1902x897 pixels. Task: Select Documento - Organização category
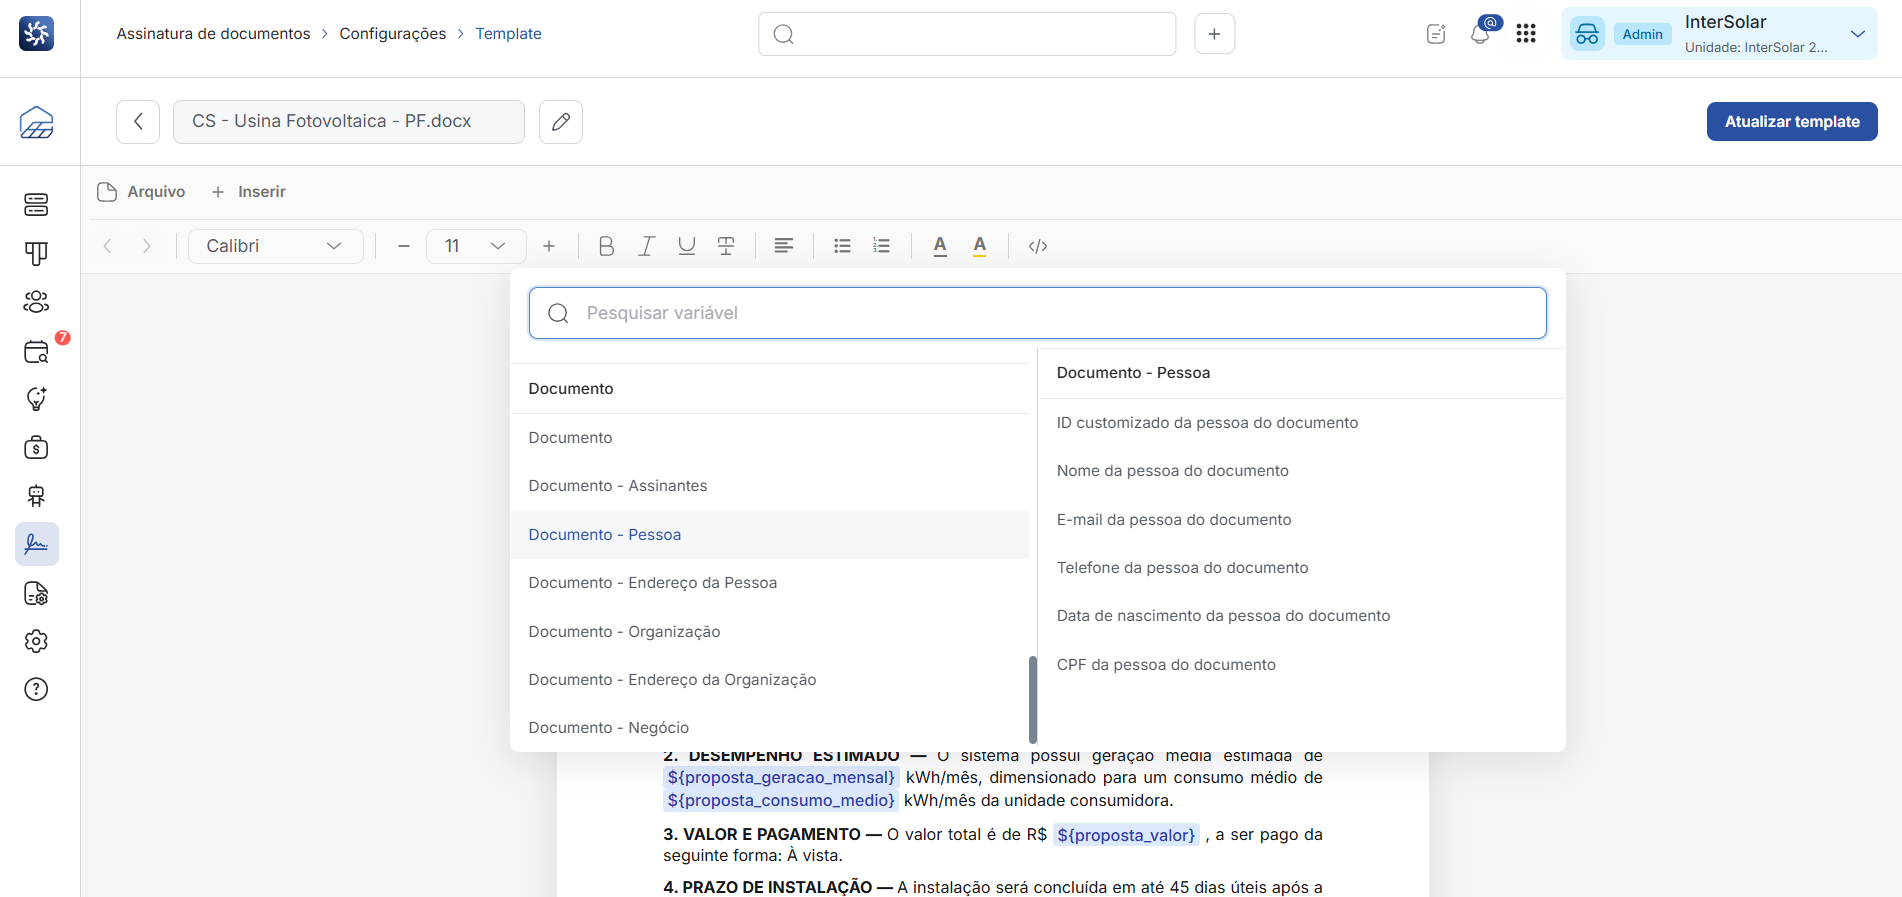770,632
